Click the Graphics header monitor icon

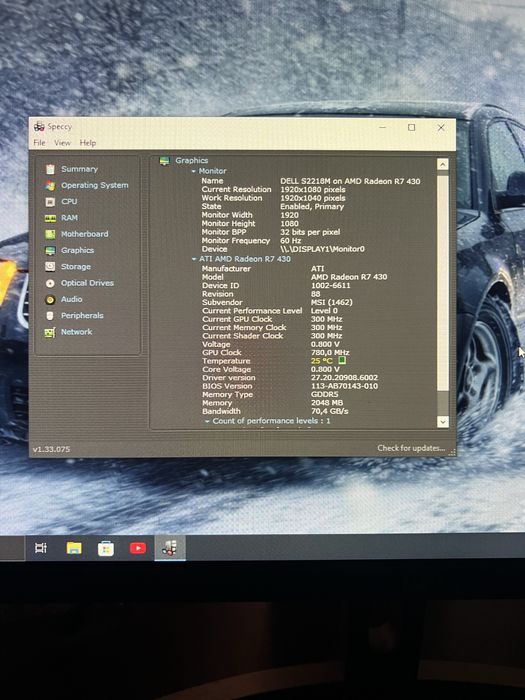click(165, 161)
